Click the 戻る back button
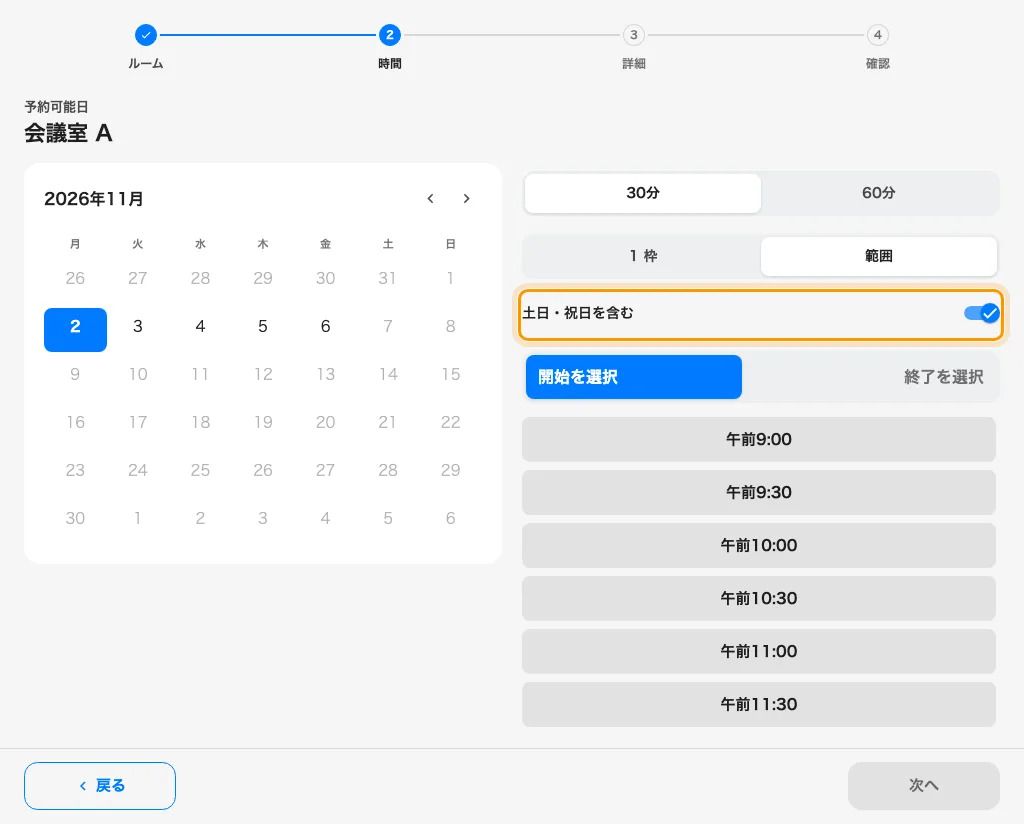This screenshot has width=1024, height=824. [100, 785]
